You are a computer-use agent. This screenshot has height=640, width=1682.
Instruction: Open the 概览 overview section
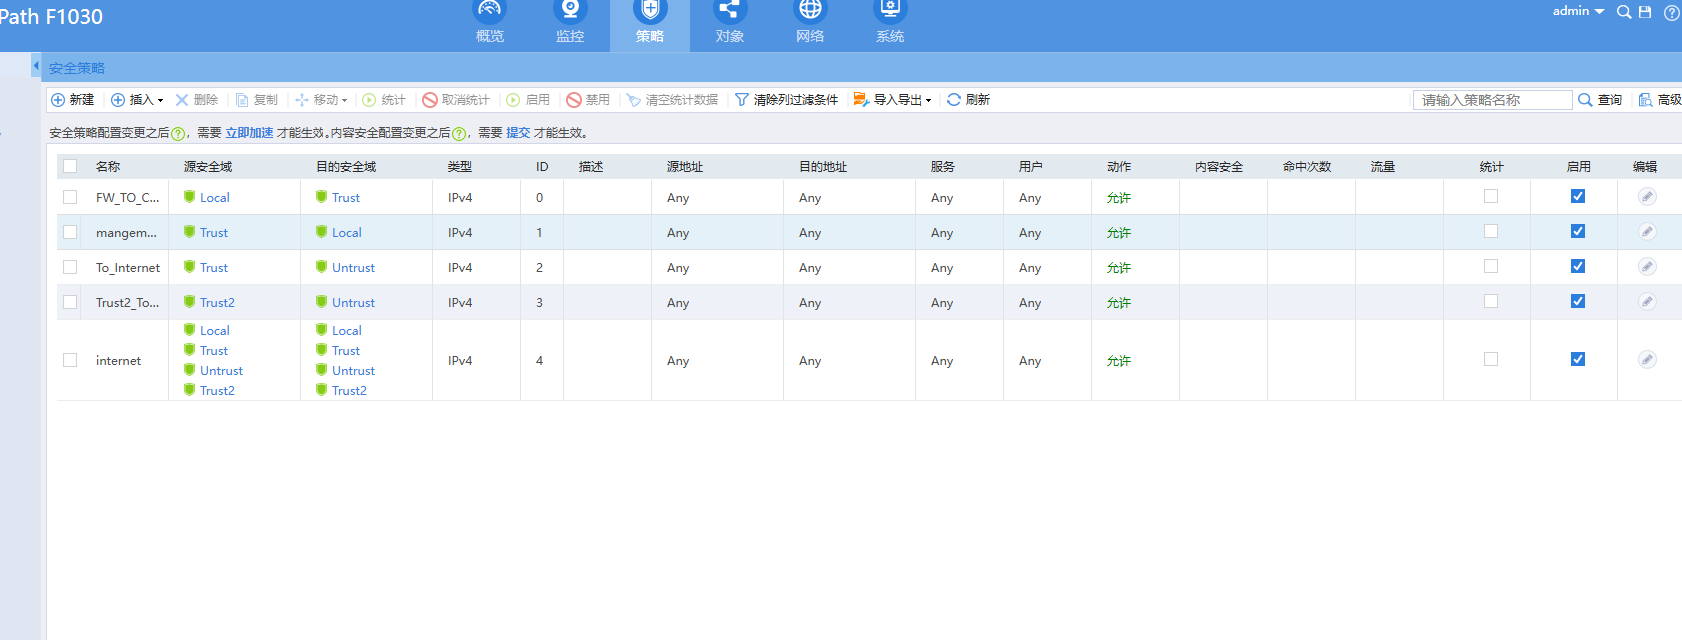[490, 24]
